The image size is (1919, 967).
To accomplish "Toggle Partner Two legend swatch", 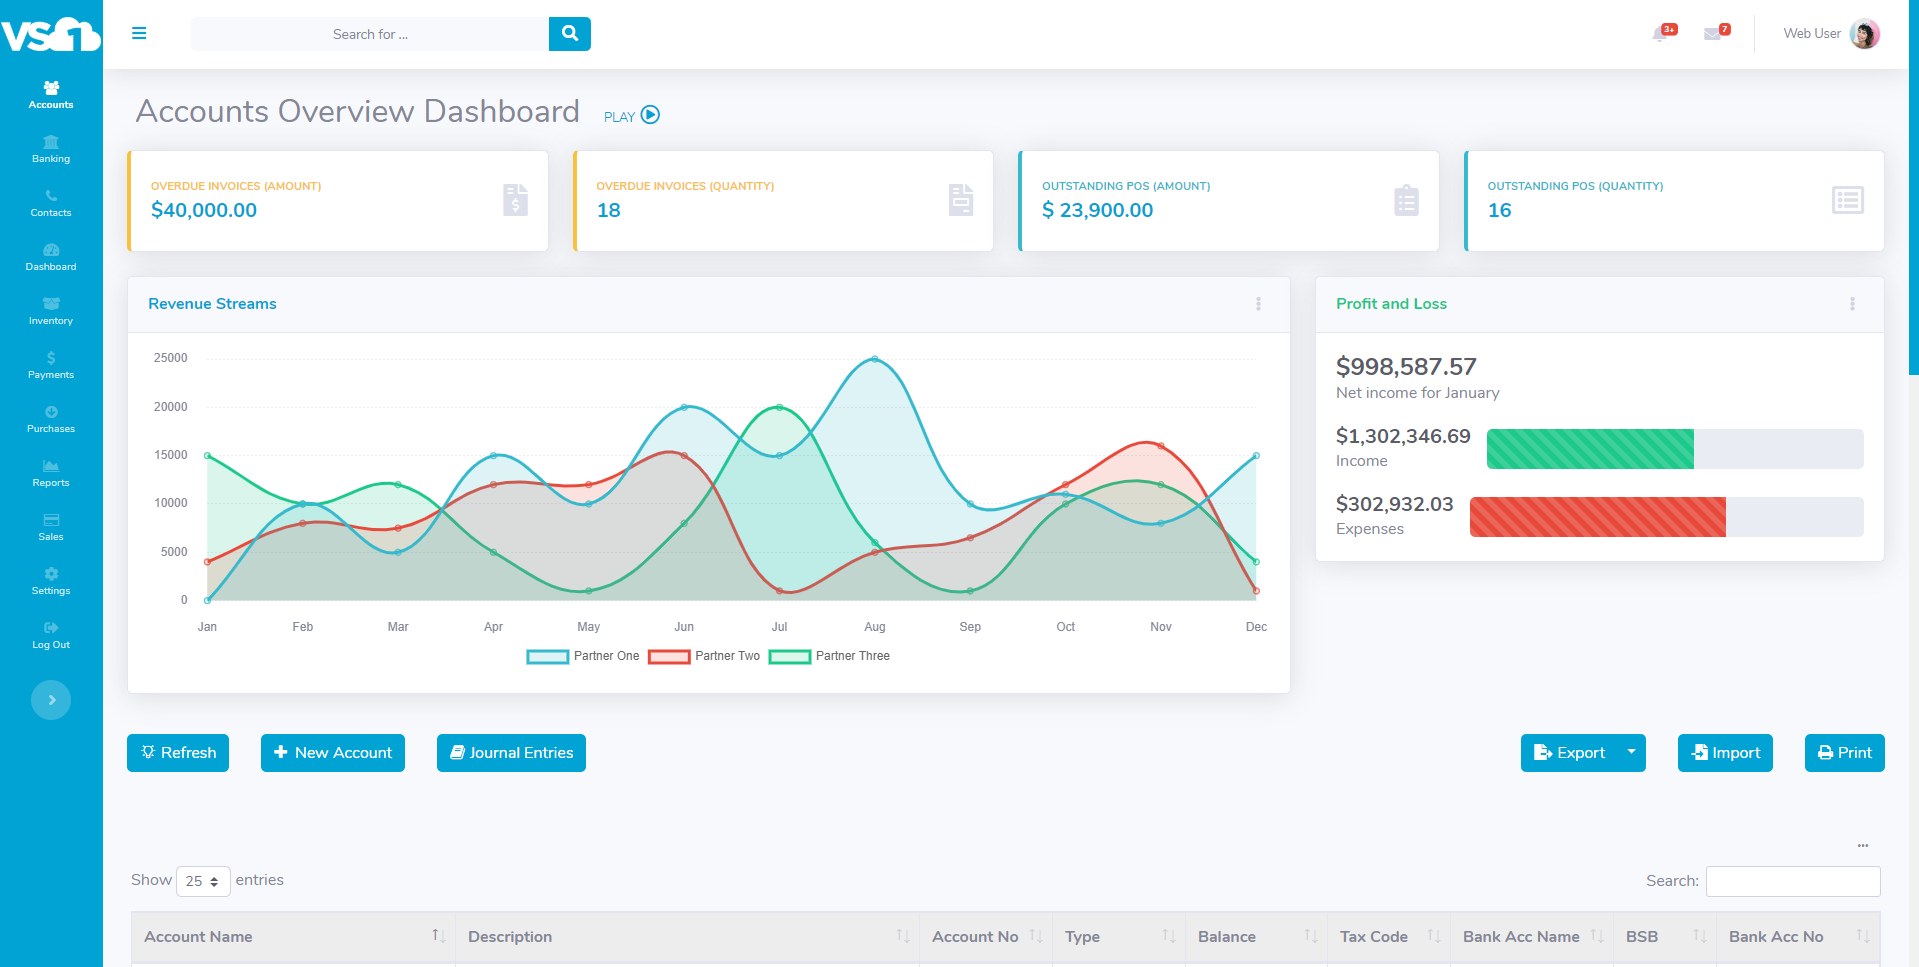I will [x=669, y=657].
